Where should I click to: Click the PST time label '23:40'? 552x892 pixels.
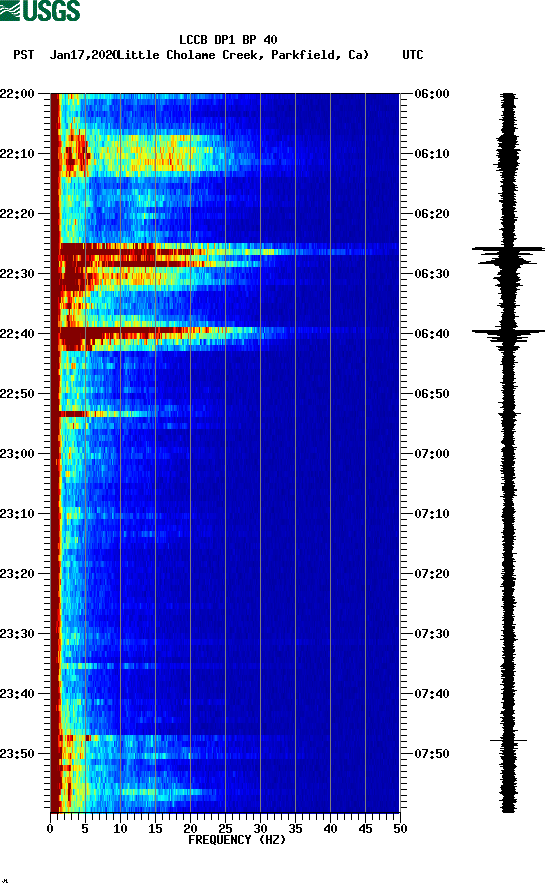(18, 694)
